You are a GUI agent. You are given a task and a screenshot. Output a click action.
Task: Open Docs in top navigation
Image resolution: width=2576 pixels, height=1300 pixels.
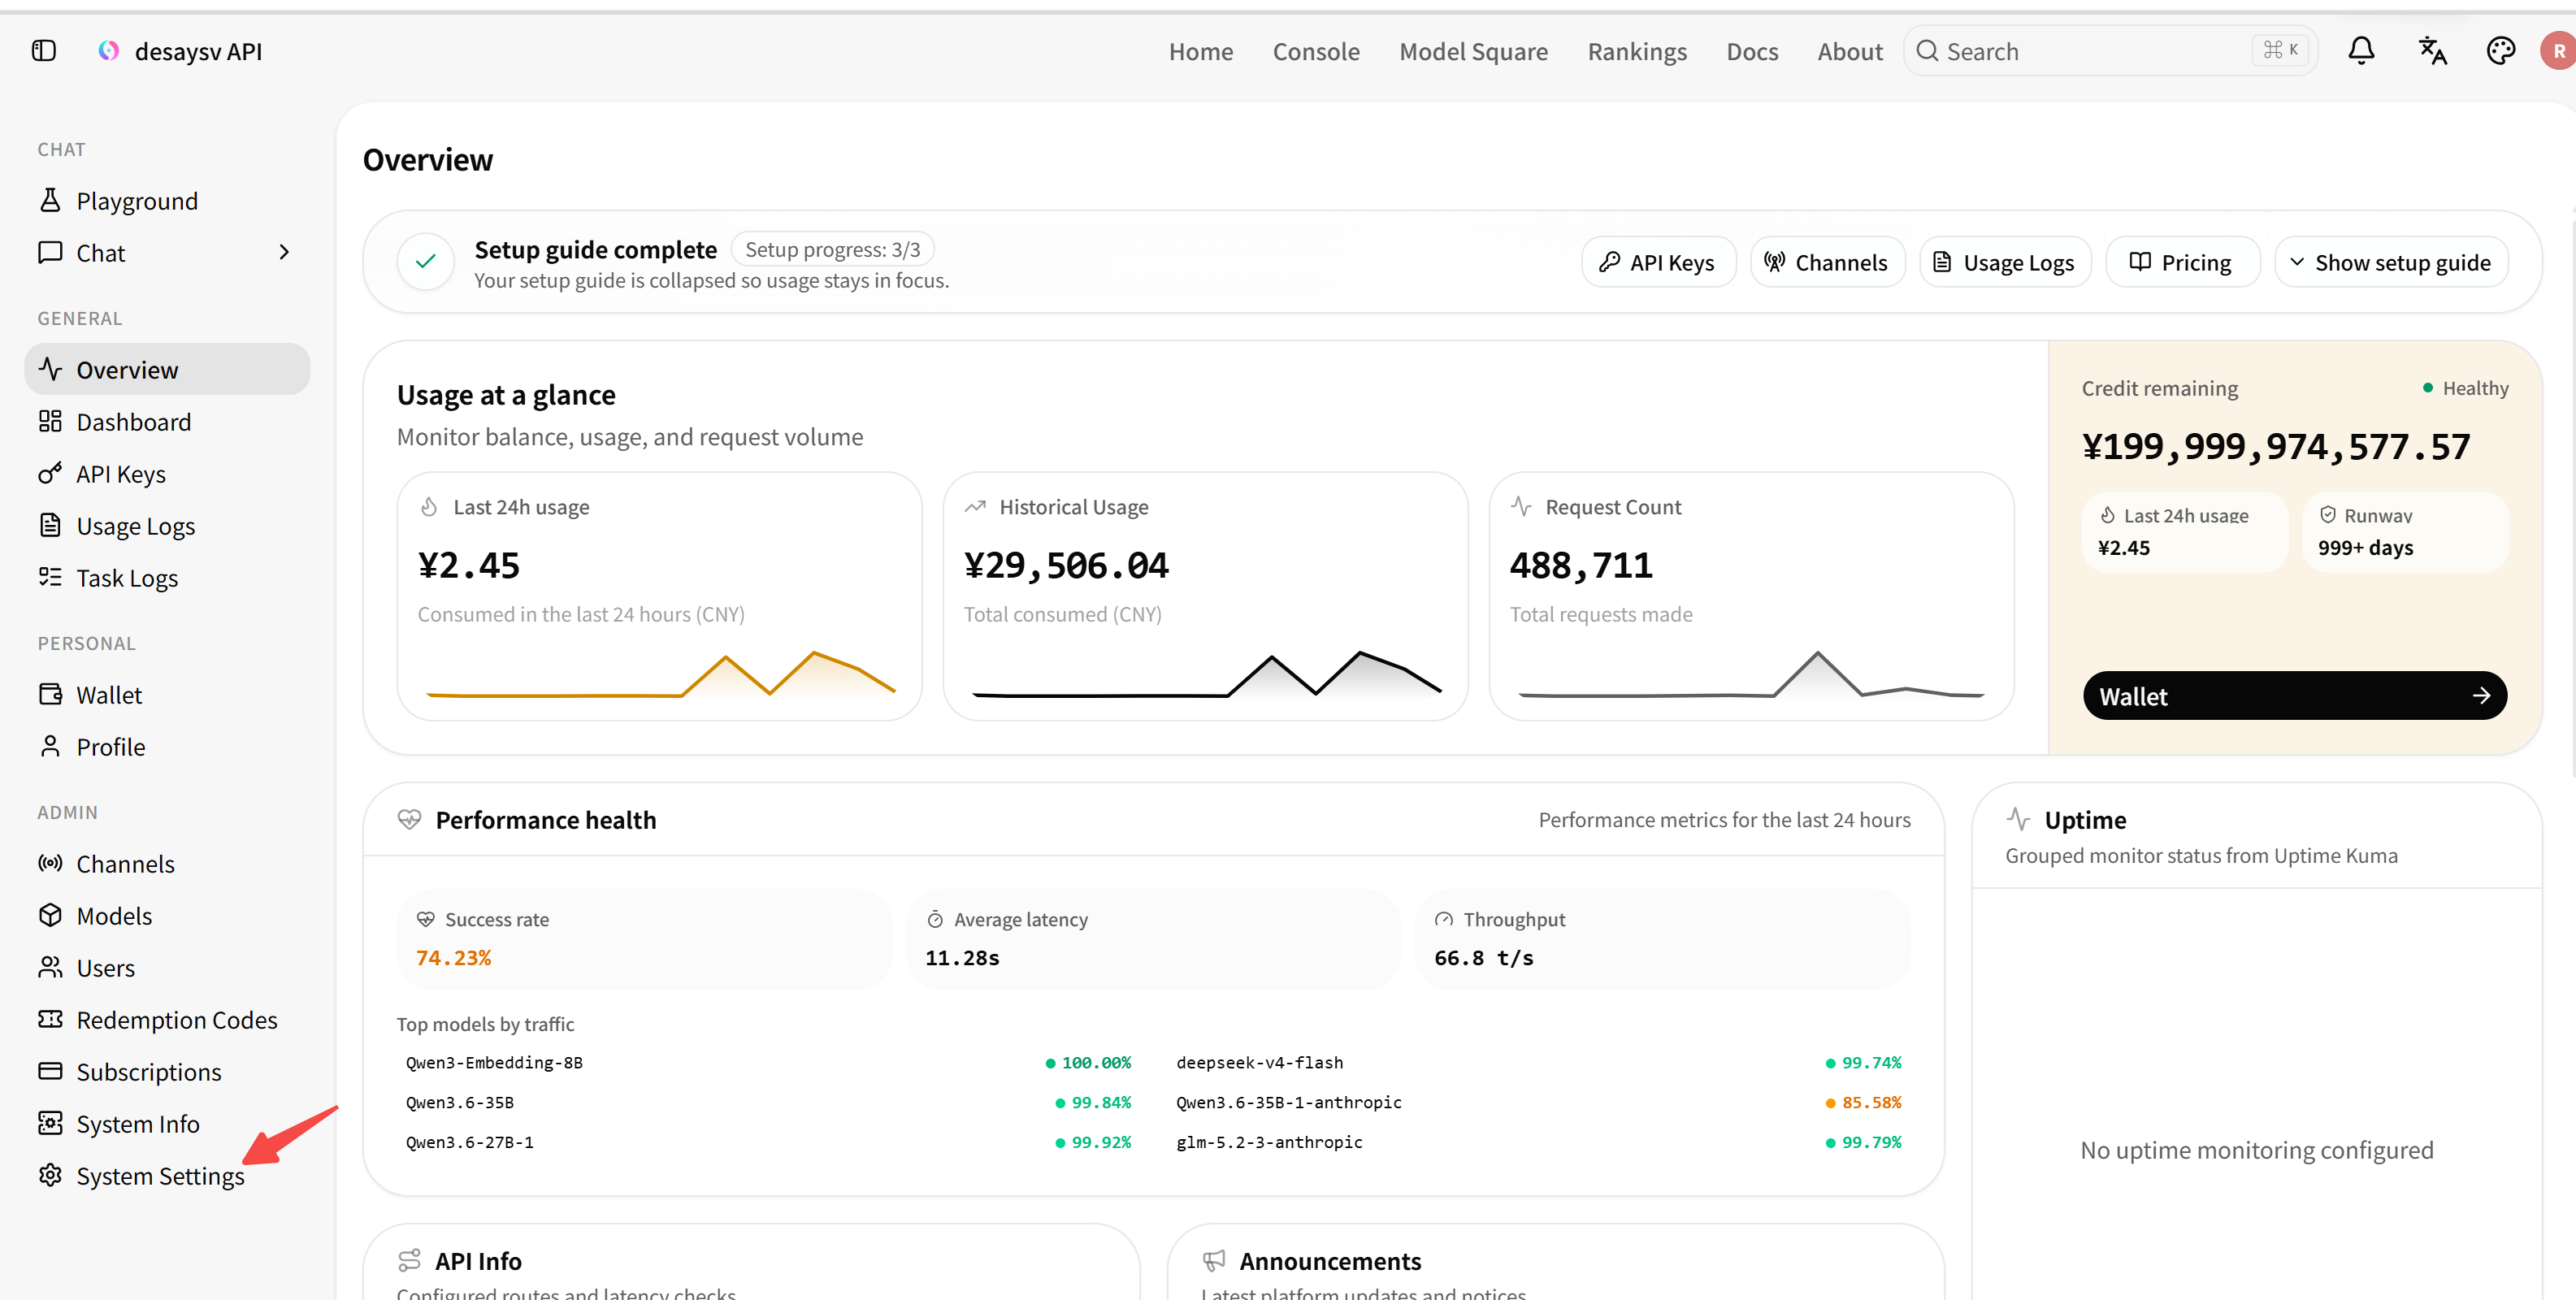tap(1752, 51)
